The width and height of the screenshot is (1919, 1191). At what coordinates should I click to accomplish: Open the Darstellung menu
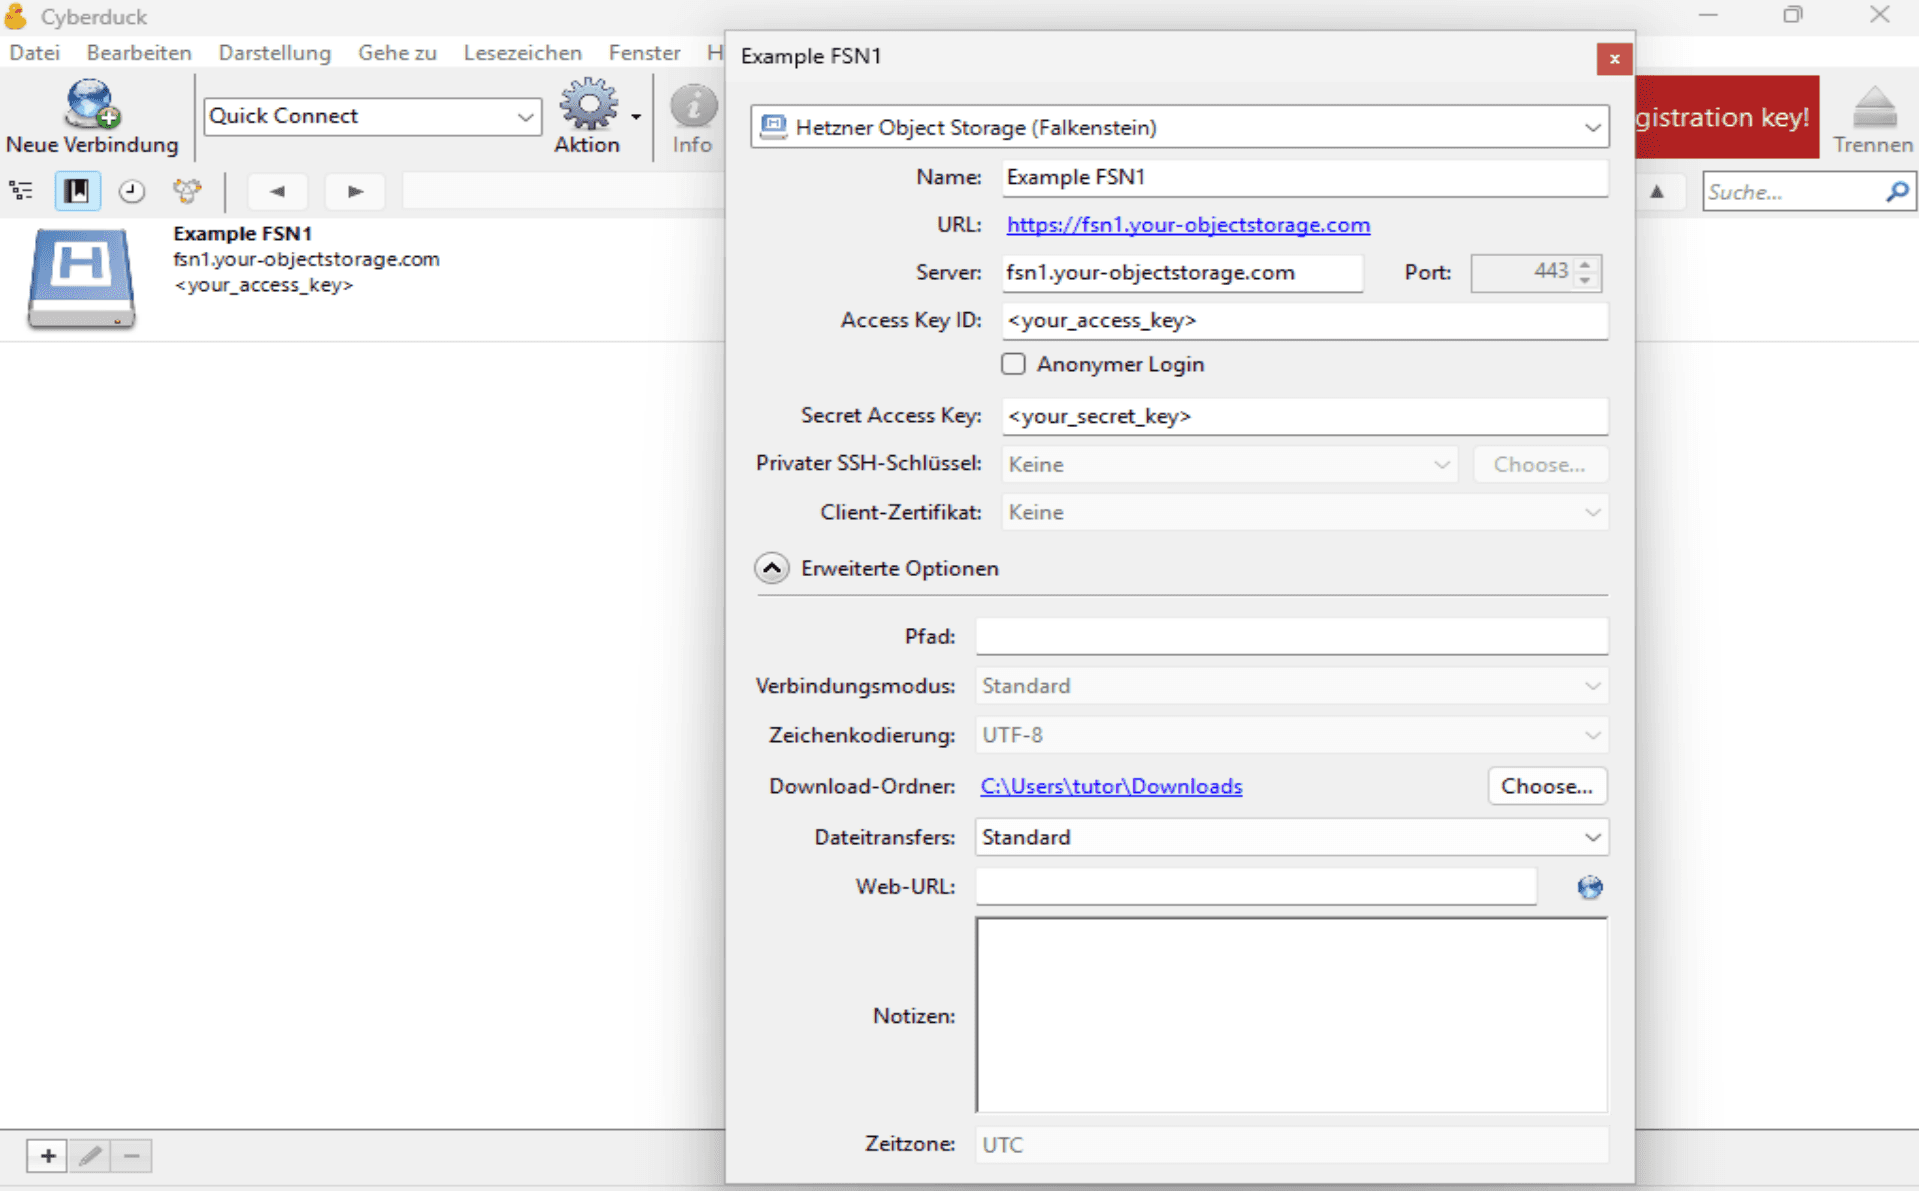[x=274, y=53]
